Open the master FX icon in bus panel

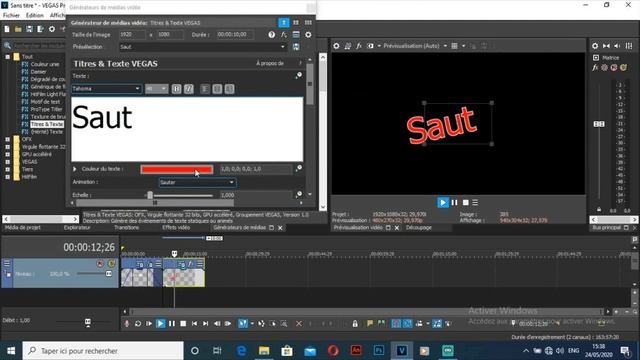pos(595,68)
